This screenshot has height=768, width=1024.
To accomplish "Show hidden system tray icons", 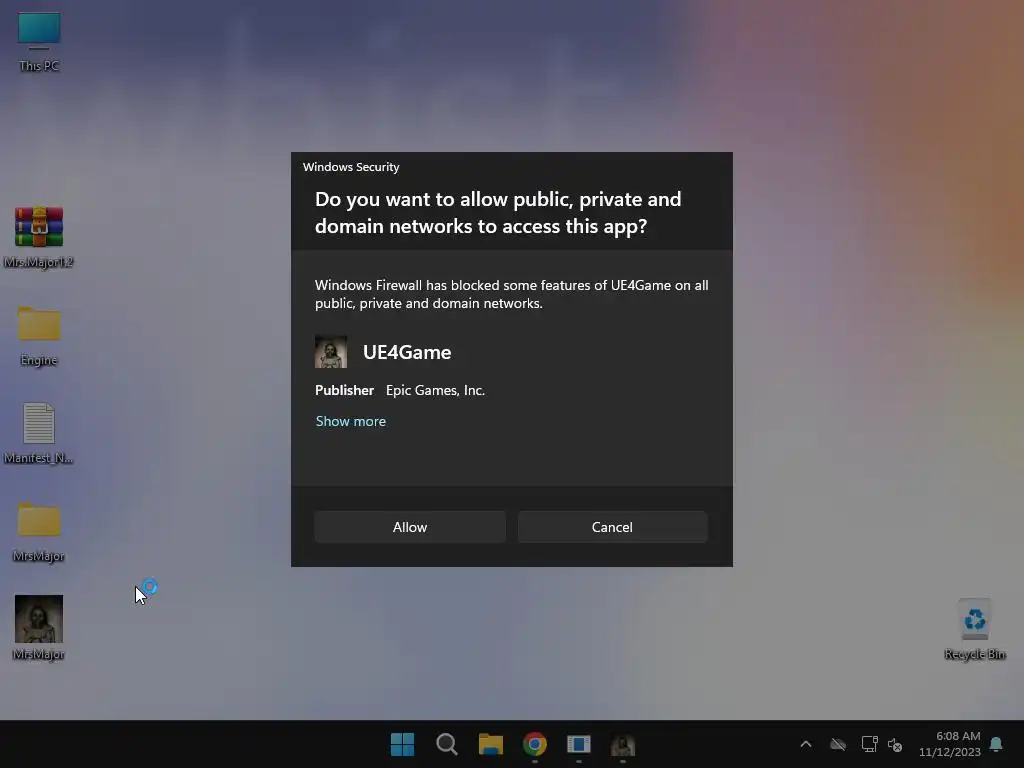I will 806,744.
